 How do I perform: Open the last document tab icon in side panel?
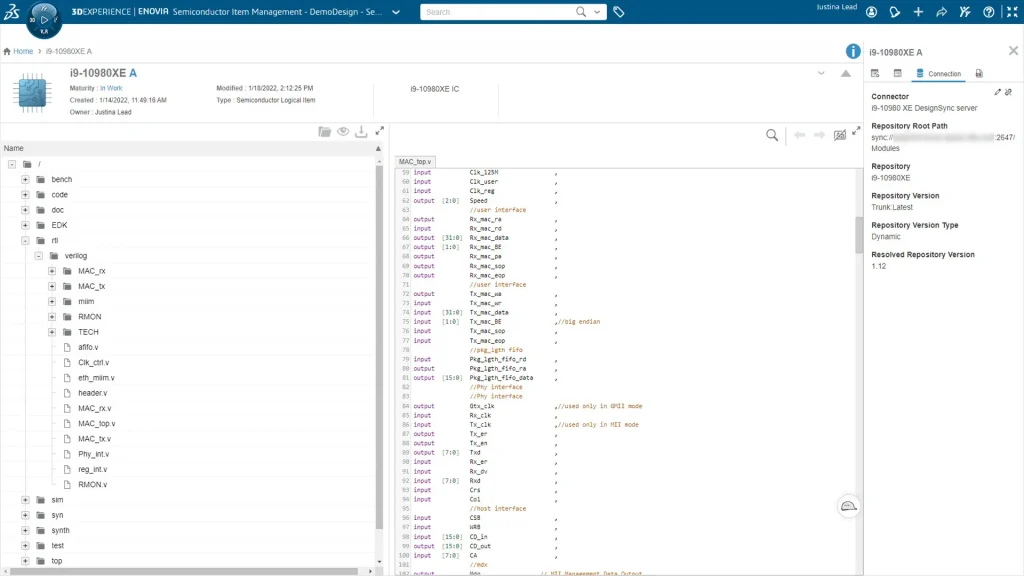979,73
